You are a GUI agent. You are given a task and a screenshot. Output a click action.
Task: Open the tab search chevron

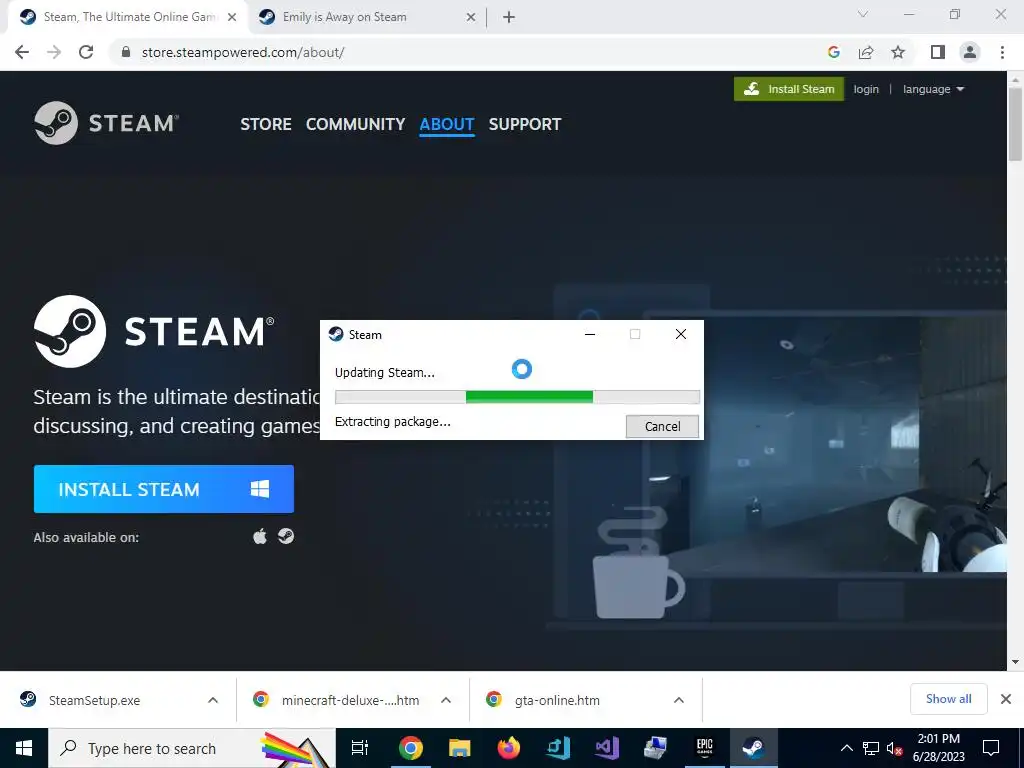[x=863, y=14]
